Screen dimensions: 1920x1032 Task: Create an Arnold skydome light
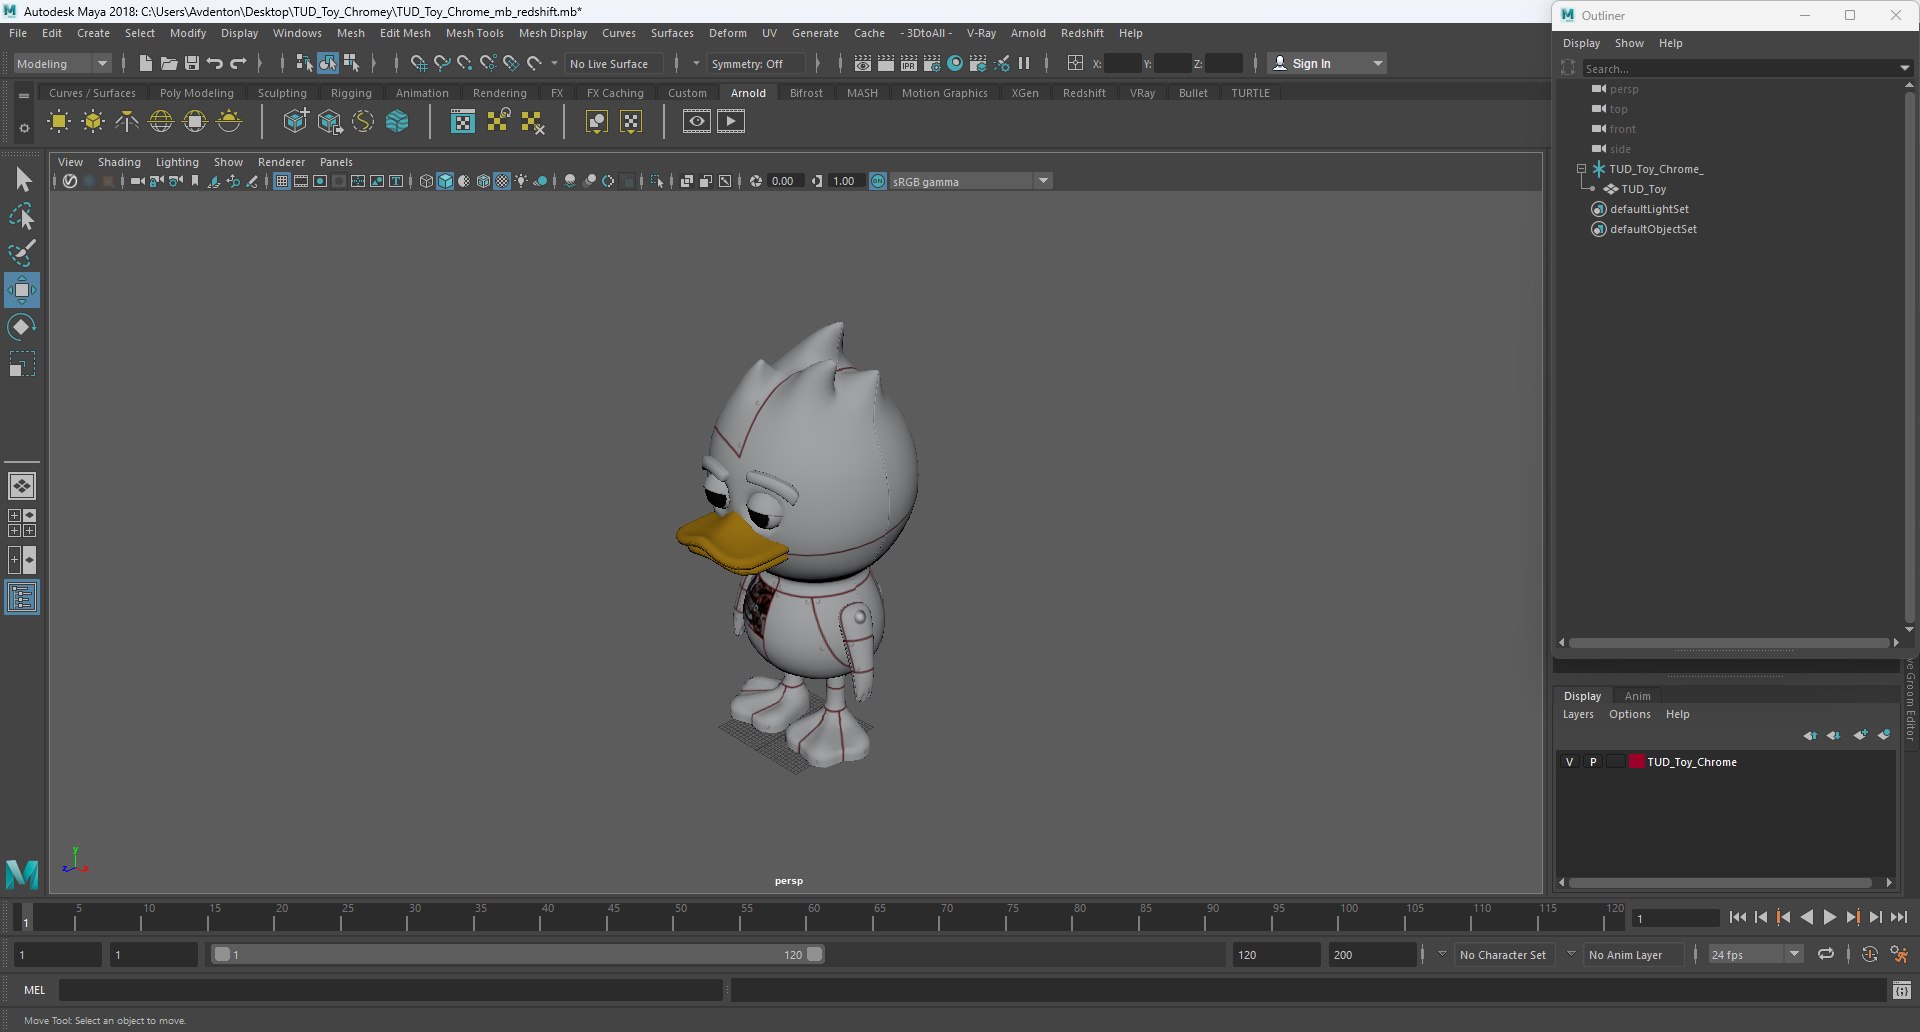tap(161, 122)
